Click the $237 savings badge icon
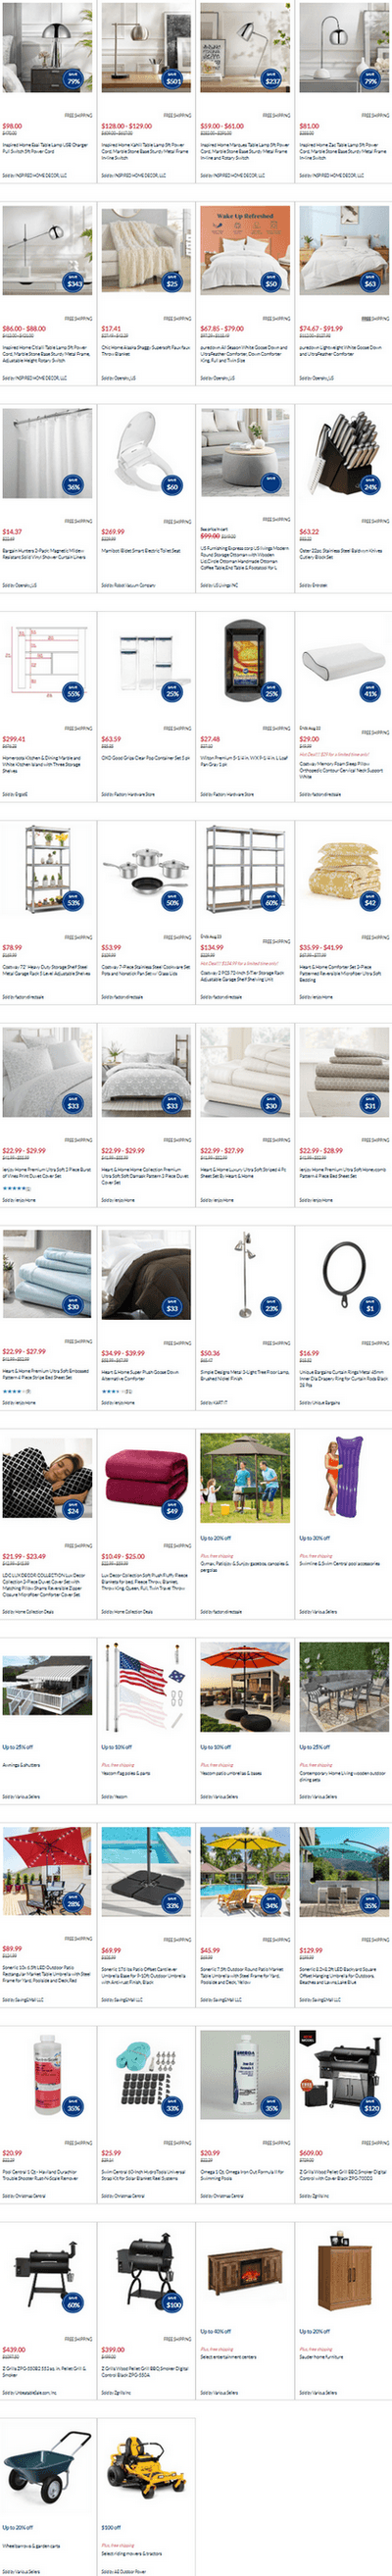392x2576 pixels. (x=271, y=80)
